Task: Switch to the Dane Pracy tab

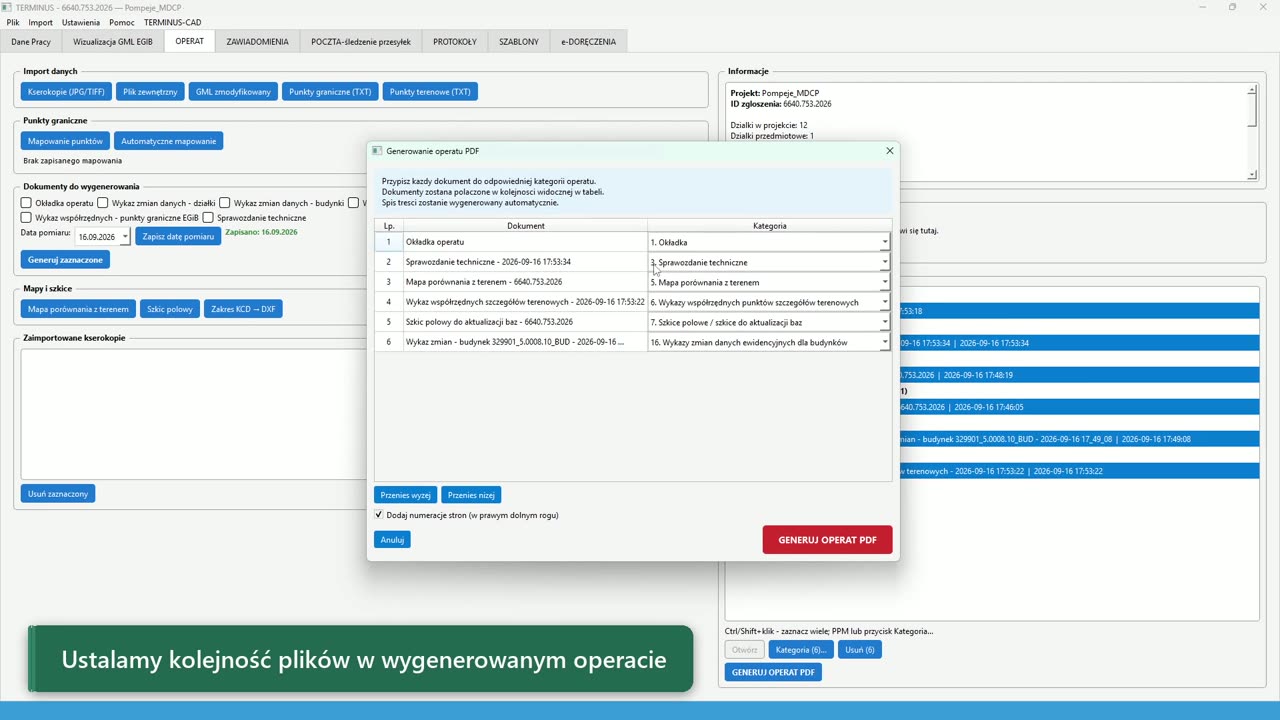Action: click(31, 42)
